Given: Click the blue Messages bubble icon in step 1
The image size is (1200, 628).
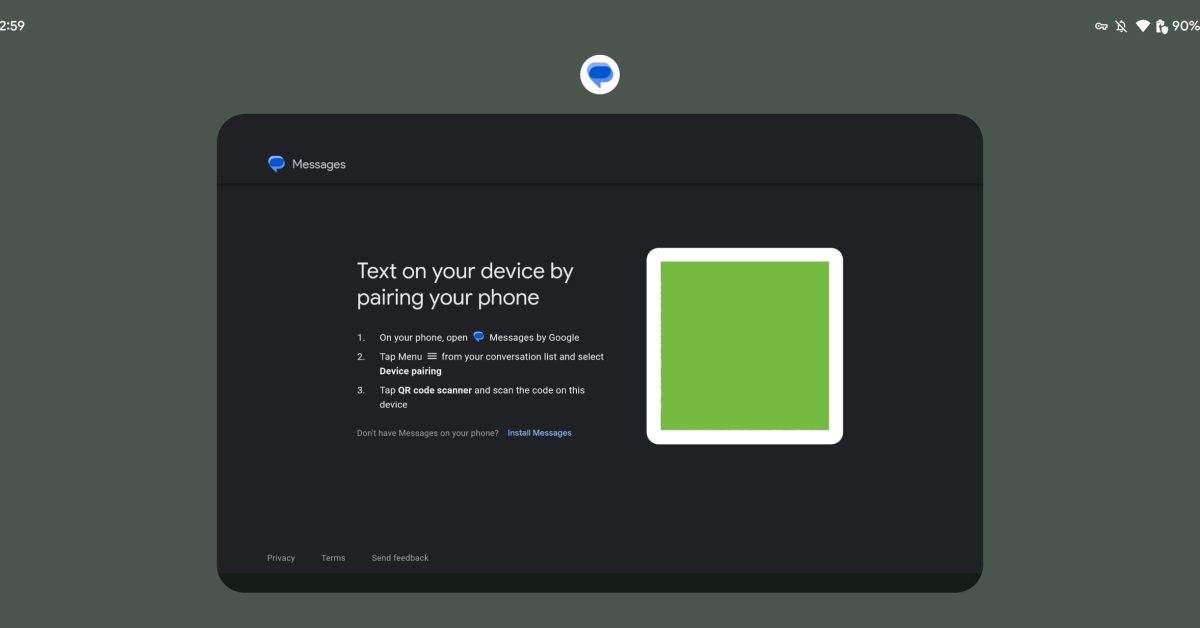Looking at the screenshot, I should [478, 337].
